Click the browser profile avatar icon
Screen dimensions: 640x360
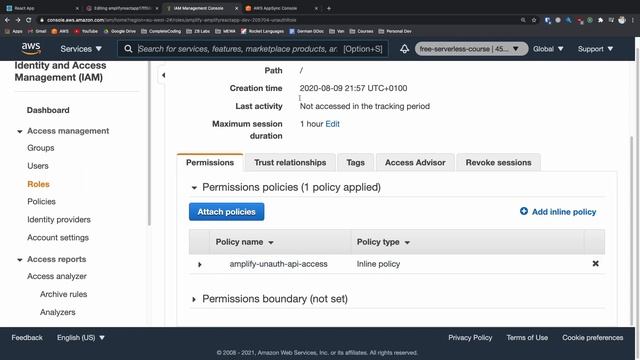[622, 20]
